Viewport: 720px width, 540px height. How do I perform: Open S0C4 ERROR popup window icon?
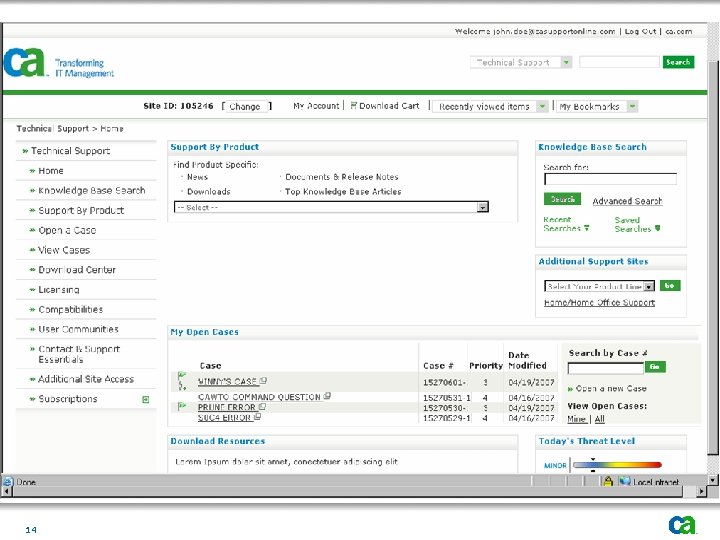click(x=257, y=416)
